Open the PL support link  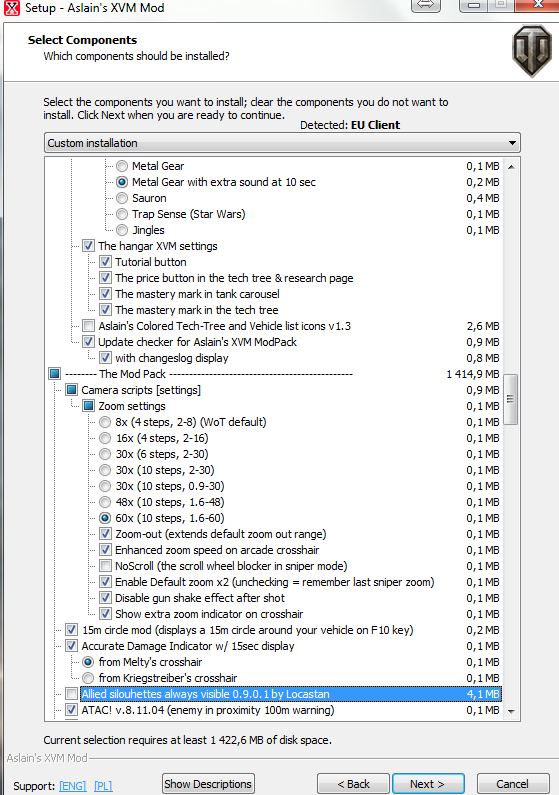coord(103,786)
